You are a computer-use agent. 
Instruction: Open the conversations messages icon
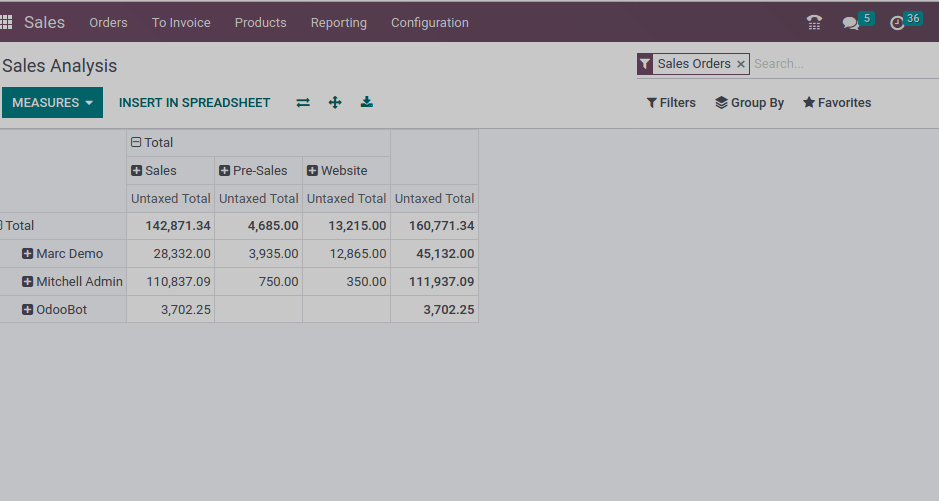(x=850, y=23)
